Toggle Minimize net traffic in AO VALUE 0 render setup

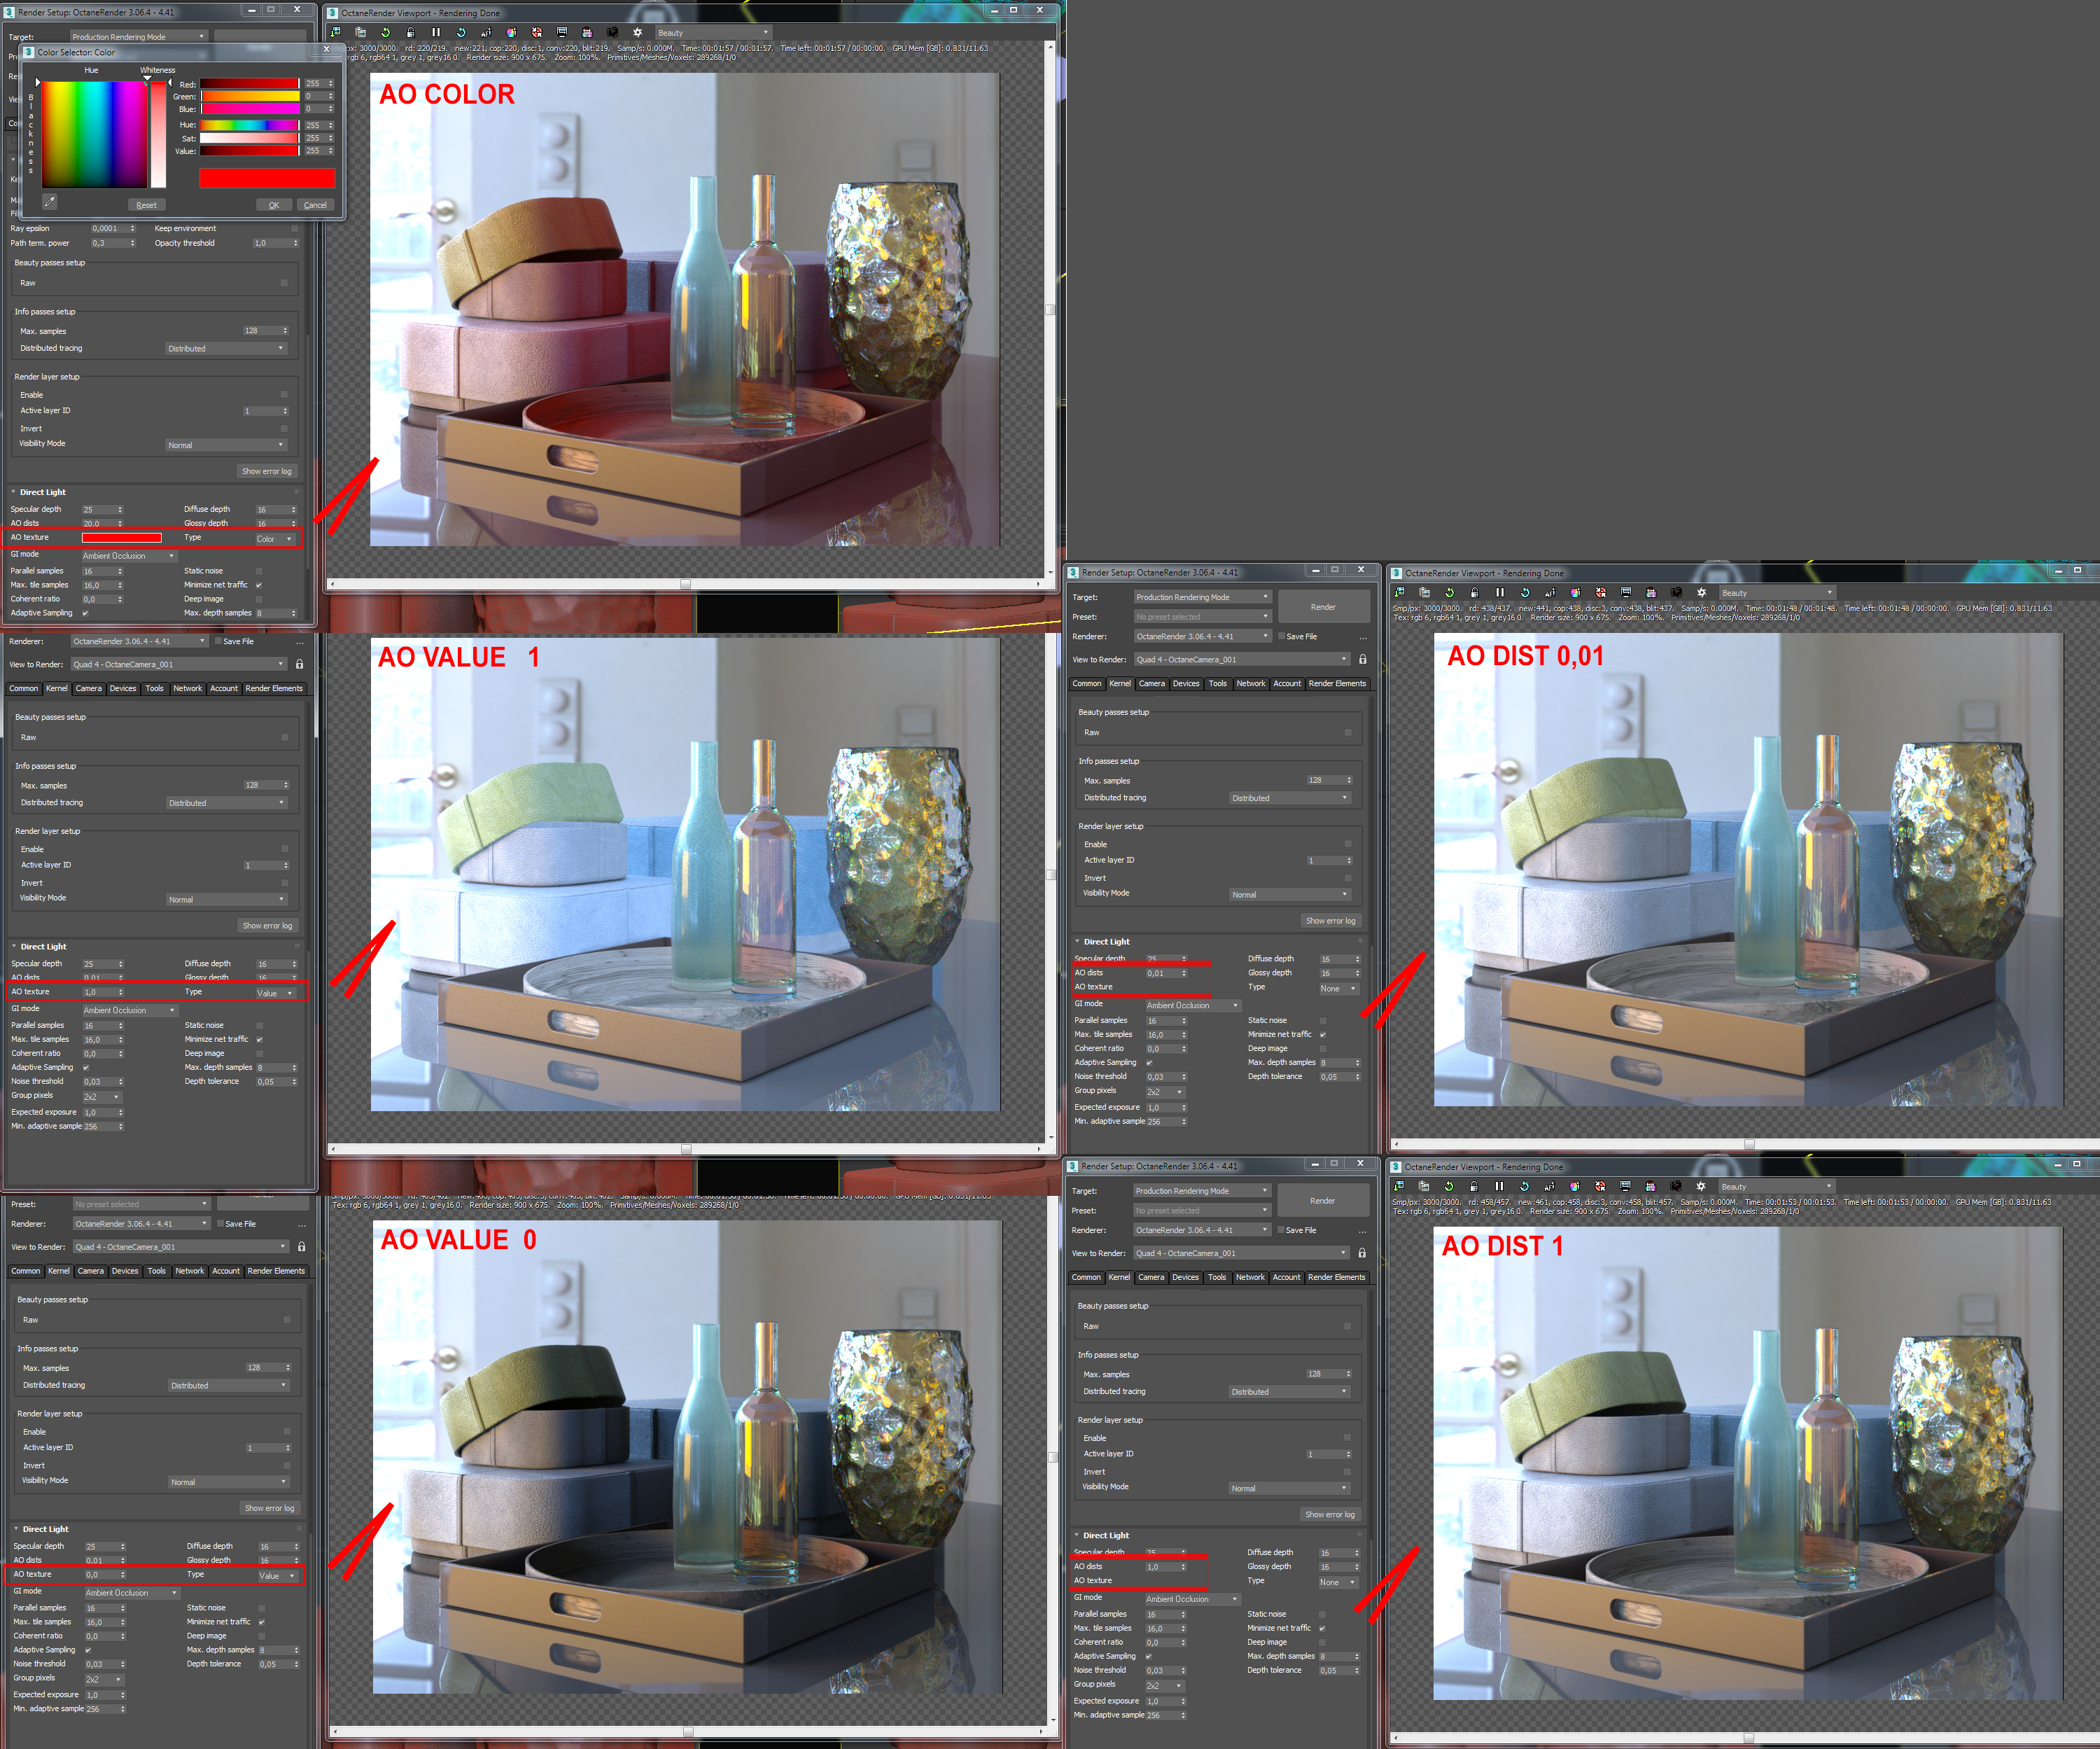[x=261, y=1622]
